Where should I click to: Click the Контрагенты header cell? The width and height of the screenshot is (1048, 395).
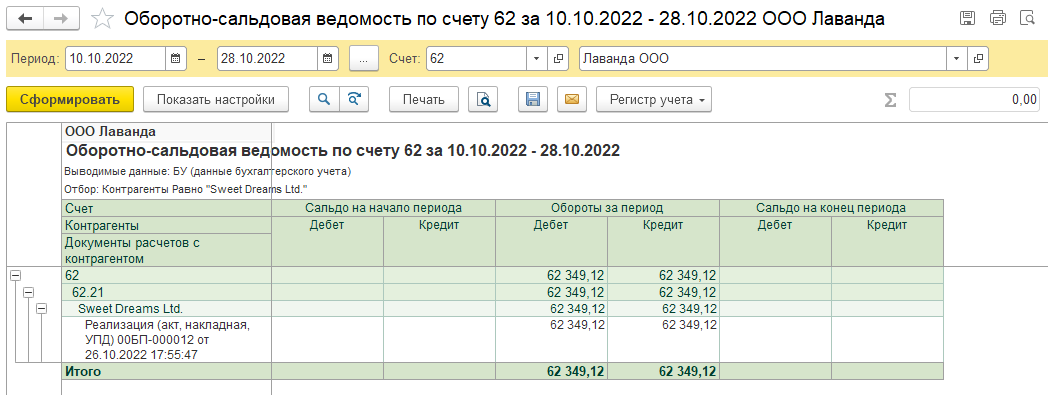(166, 226)
